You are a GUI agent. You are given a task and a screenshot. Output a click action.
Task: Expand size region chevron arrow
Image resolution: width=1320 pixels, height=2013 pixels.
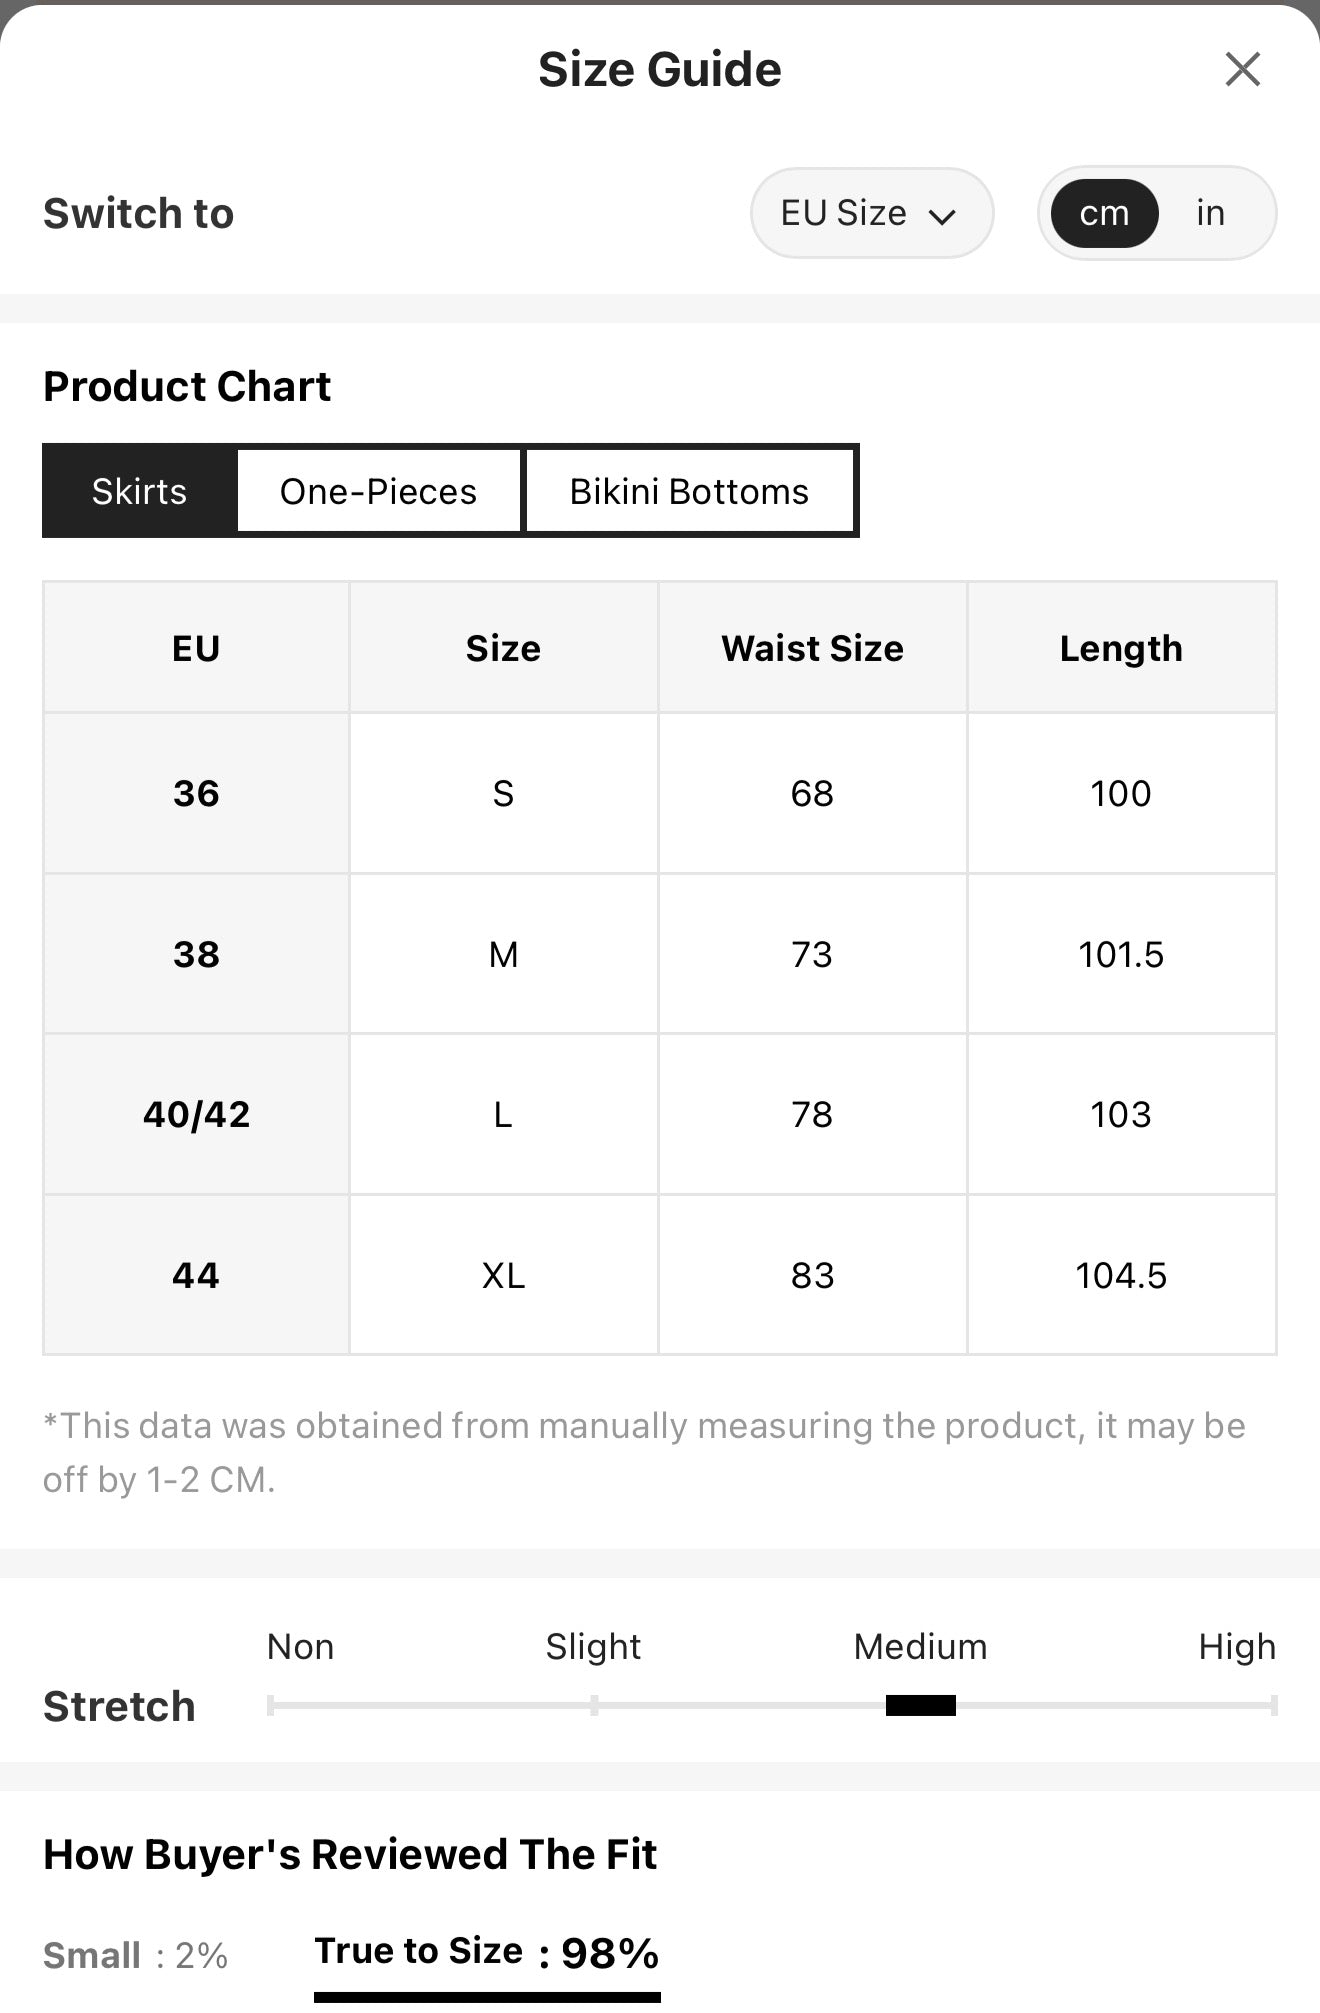tap(942, 216)
